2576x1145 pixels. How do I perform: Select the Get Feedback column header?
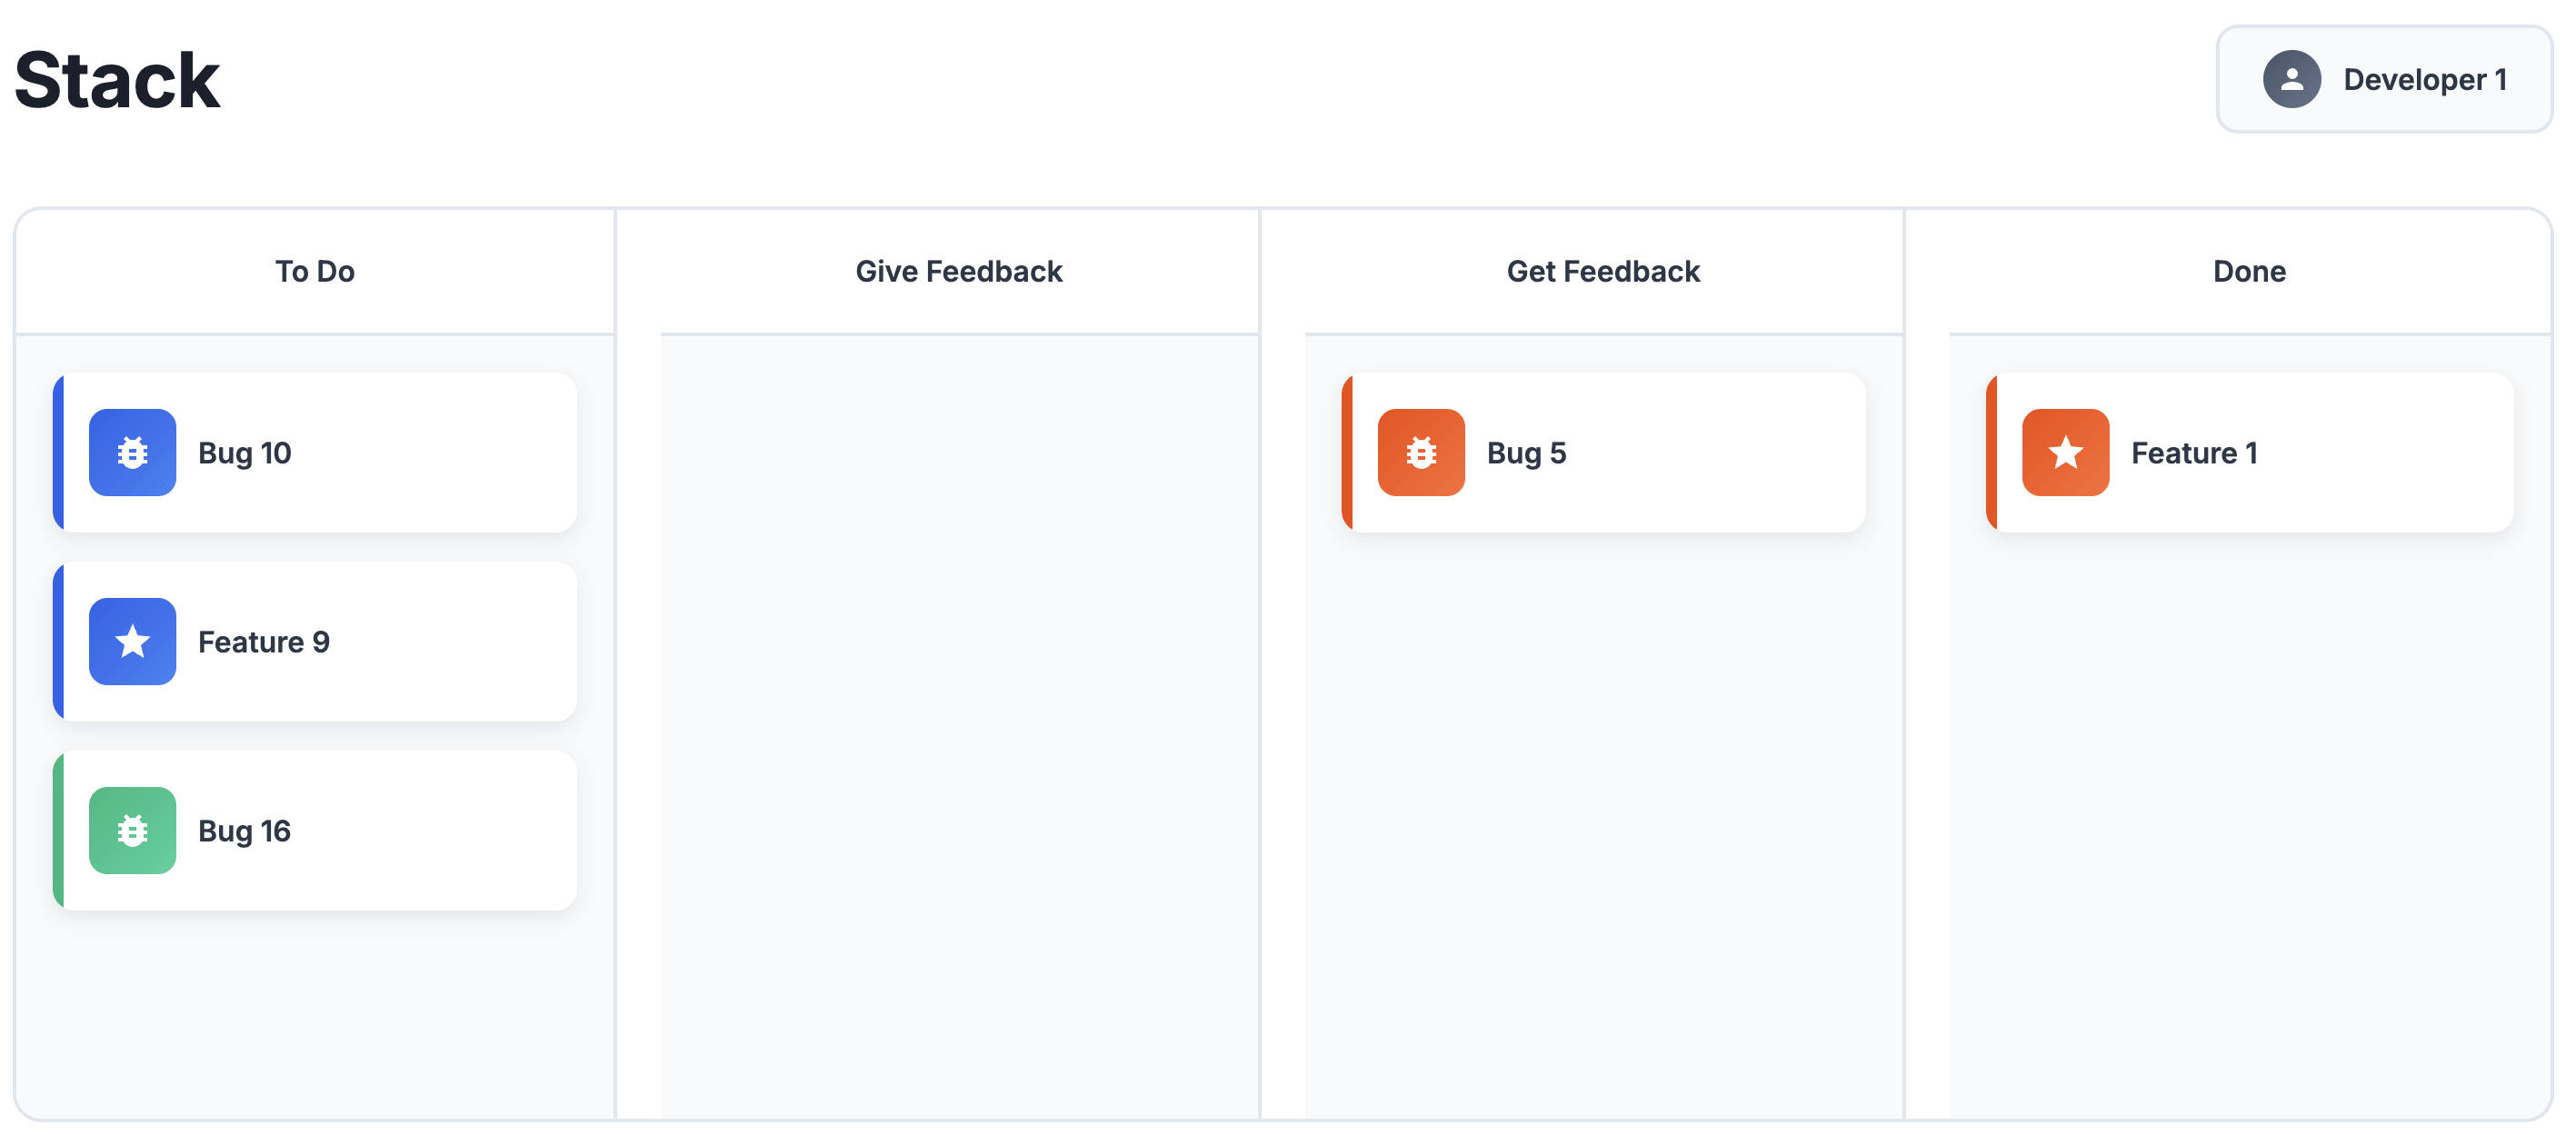1603,271
